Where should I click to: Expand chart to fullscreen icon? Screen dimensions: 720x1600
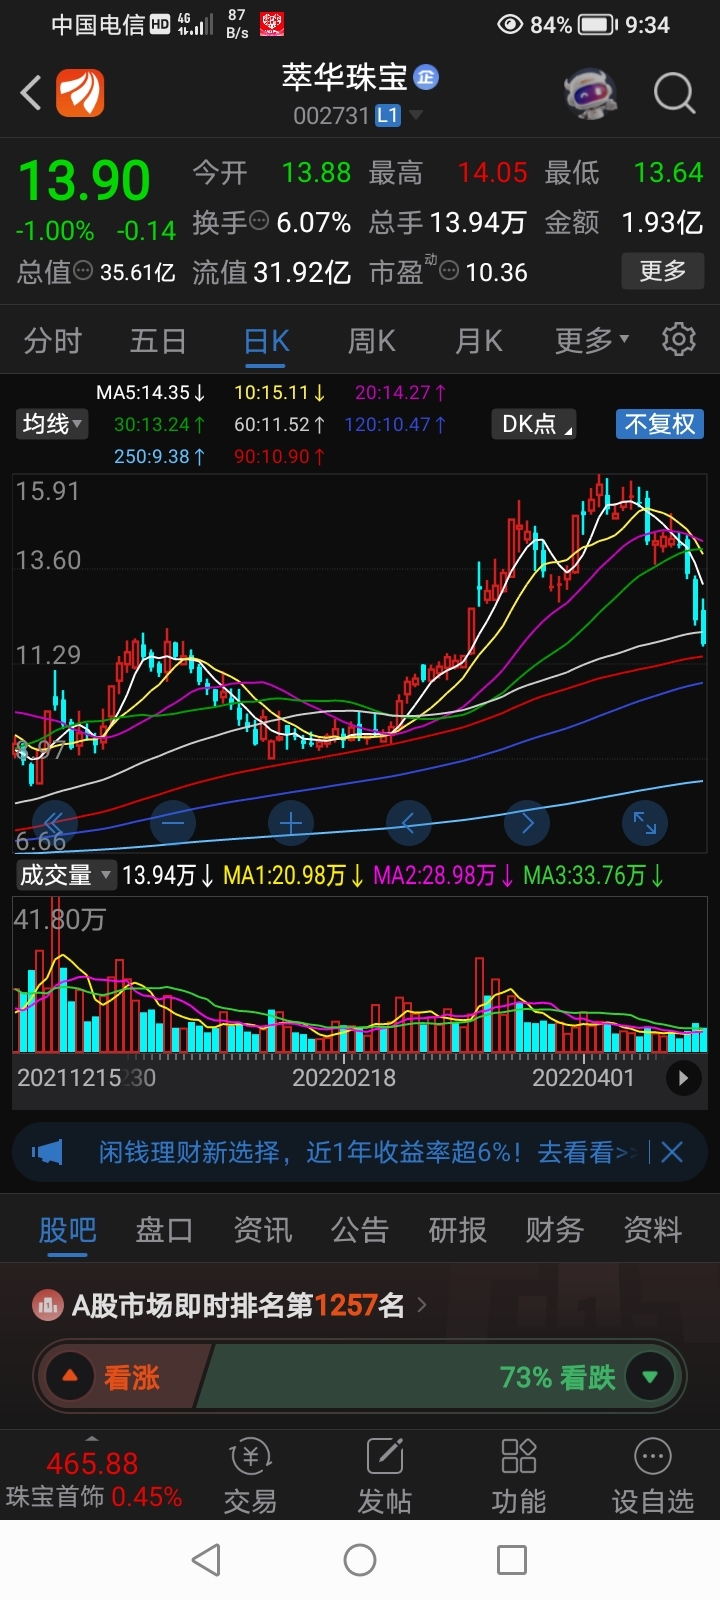pos(645,824)
